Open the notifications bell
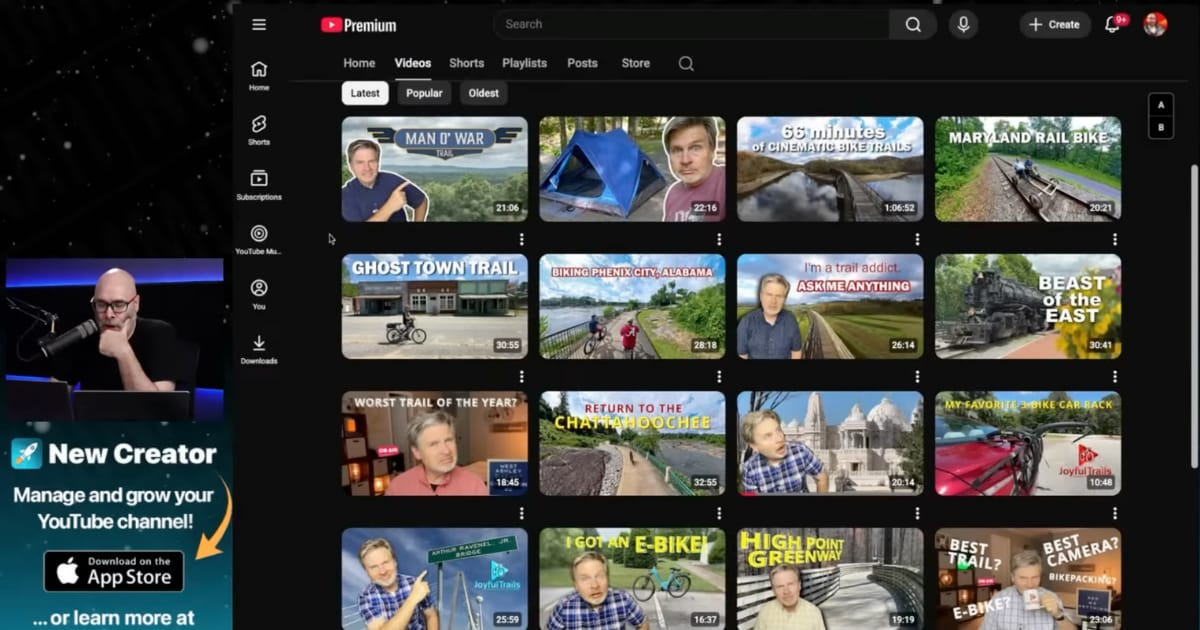This screenshot has width=1200, height=630. [x=1114, y=25]
